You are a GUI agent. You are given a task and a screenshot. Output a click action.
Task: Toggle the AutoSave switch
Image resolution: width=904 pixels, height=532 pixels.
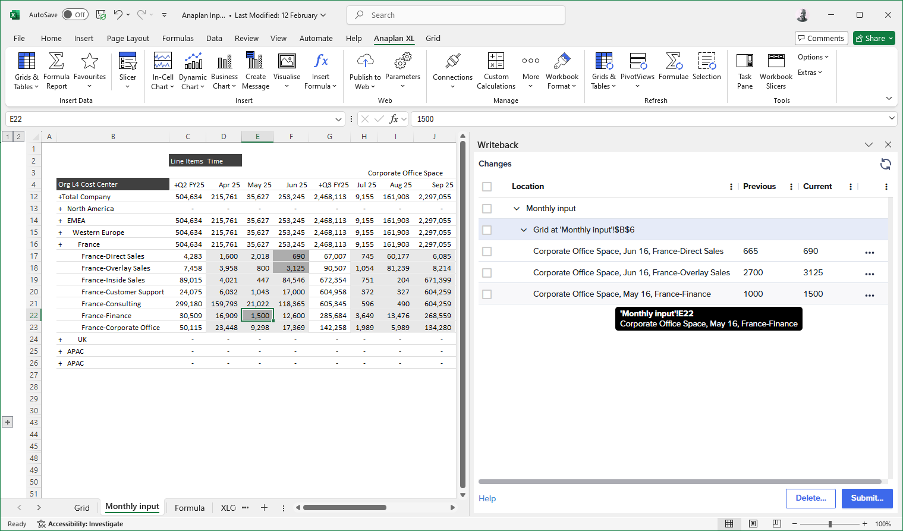pos(74,15)
